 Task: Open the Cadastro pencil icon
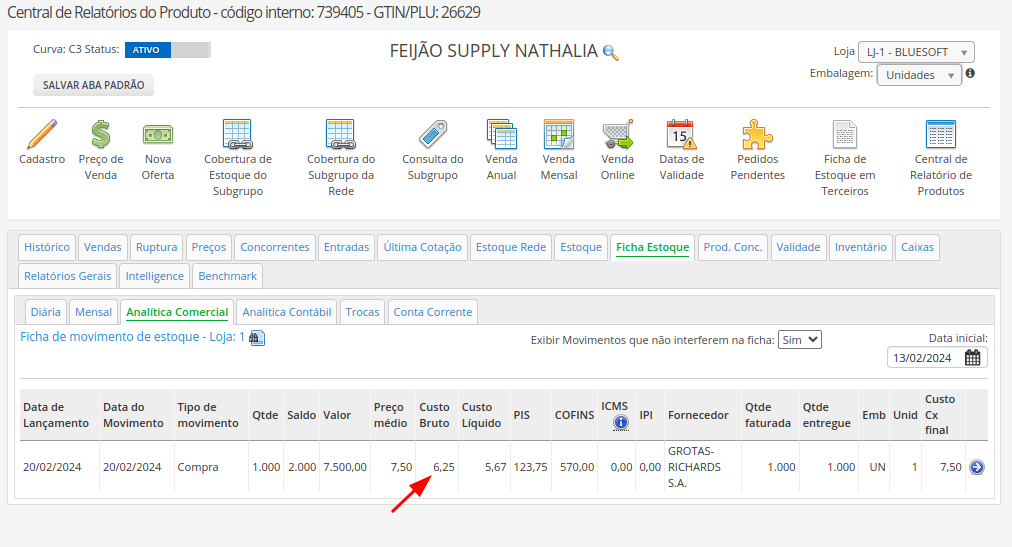click(42, 134)
